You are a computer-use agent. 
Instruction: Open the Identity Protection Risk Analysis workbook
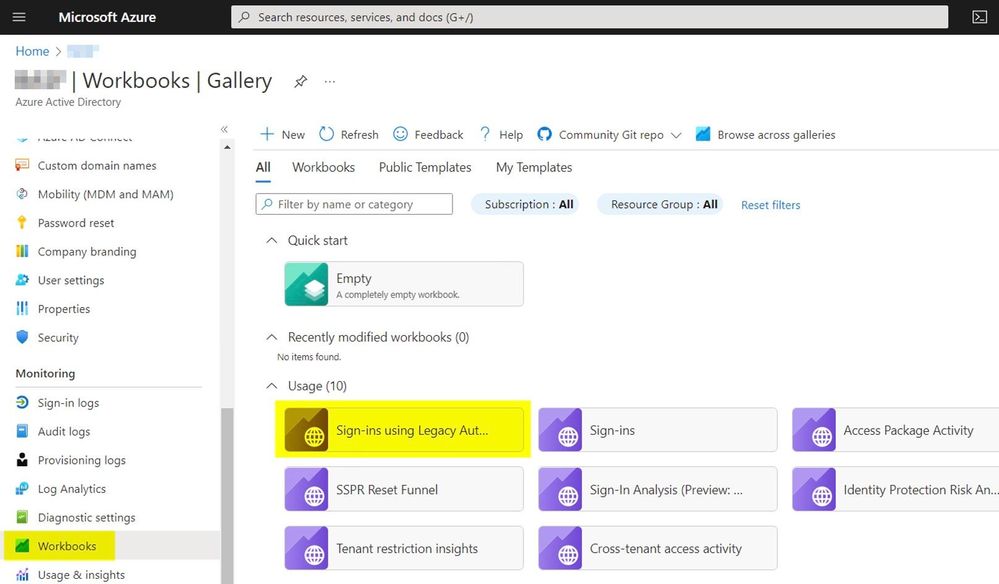pos(896,489)
